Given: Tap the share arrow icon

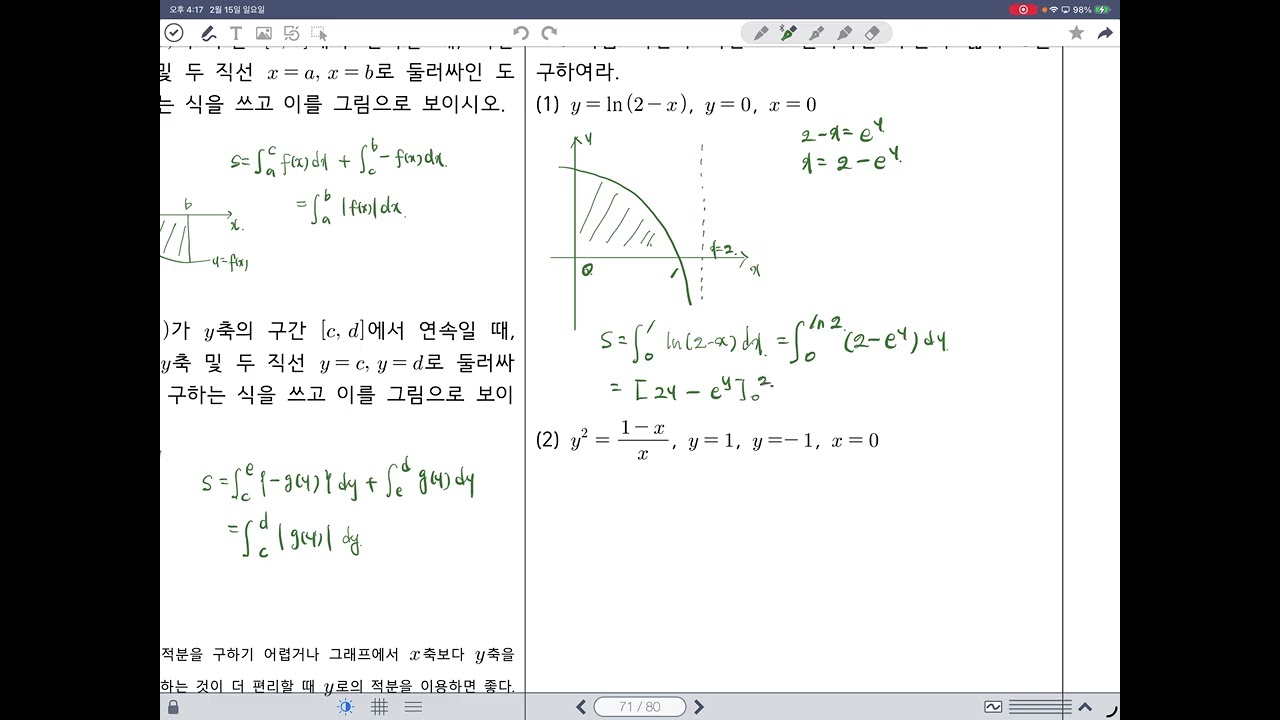Looking at the screenshot, I should (1105, 33).
